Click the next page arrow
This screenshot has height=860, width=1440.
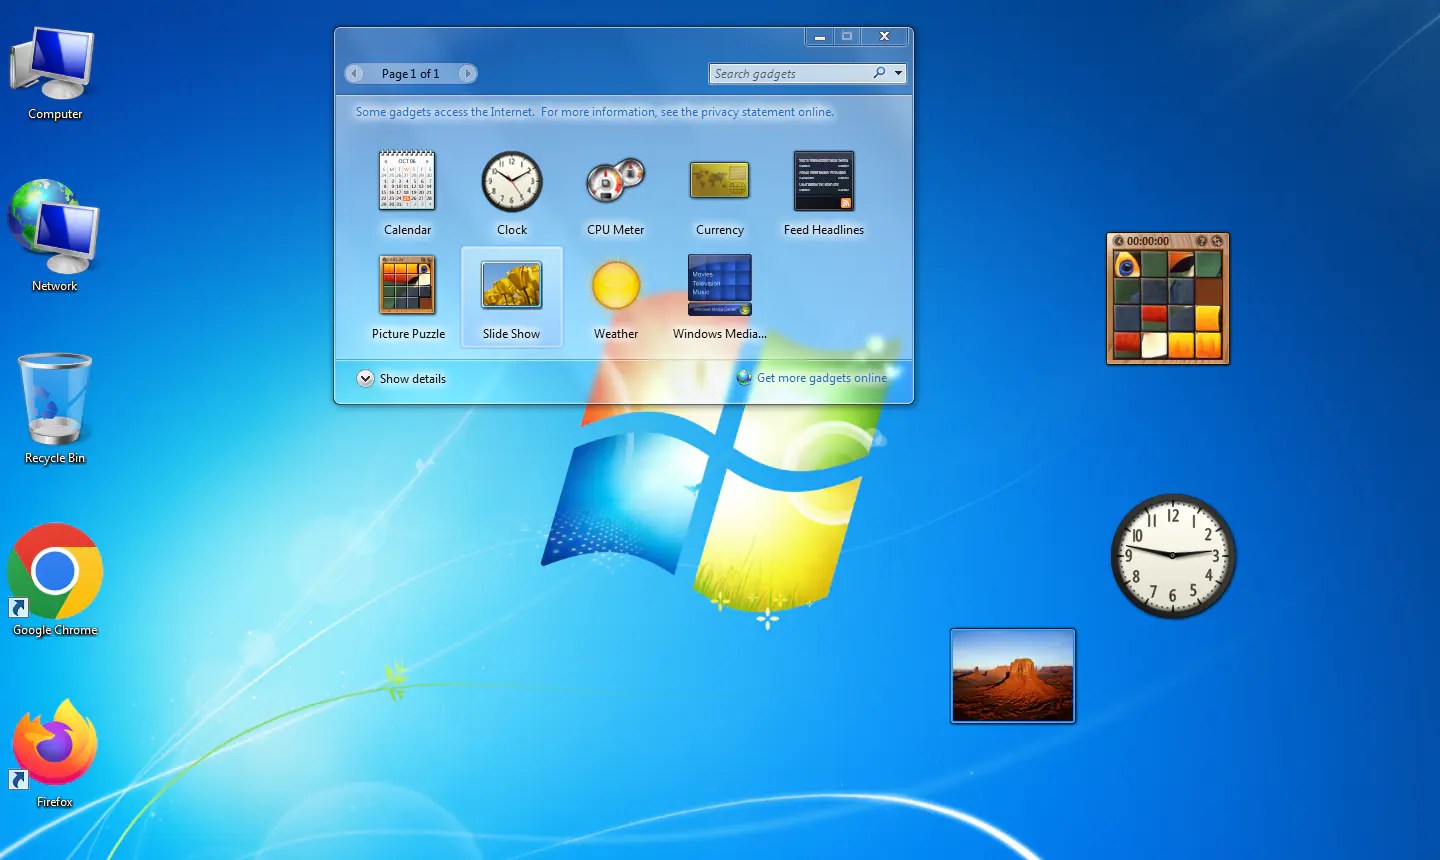point(467,73)
